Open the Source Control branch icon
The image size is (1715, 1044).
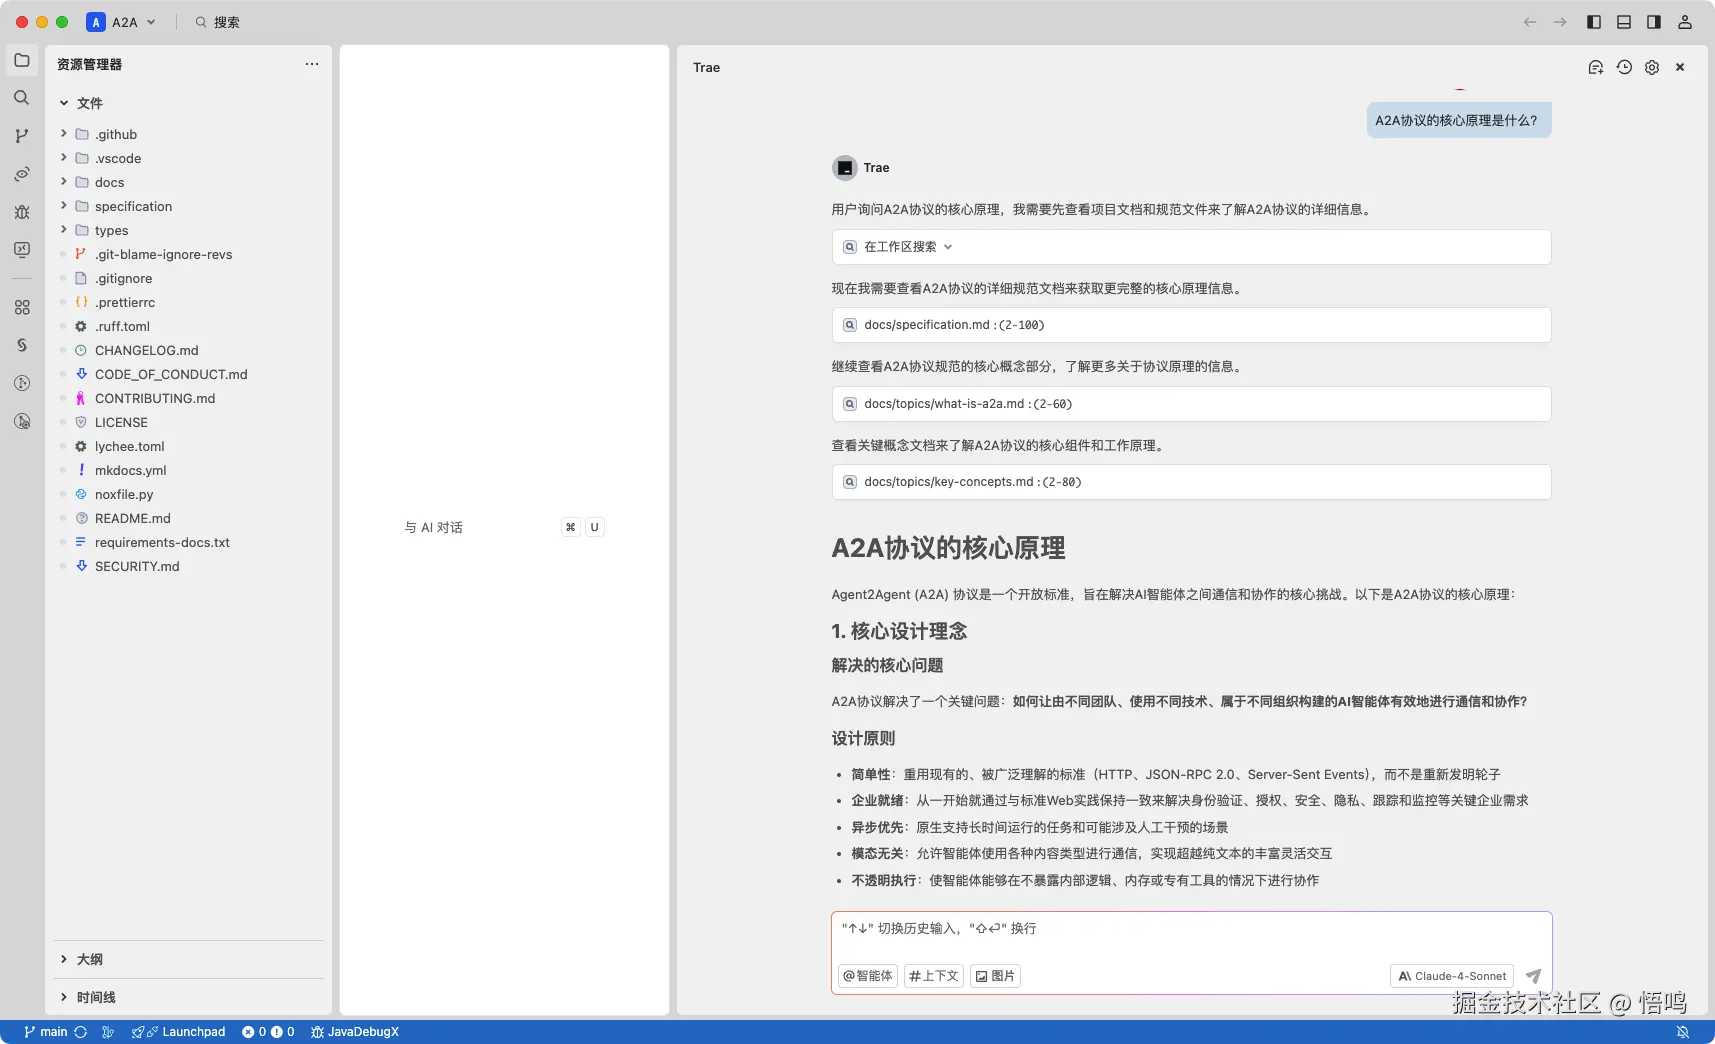coord(22,136)
